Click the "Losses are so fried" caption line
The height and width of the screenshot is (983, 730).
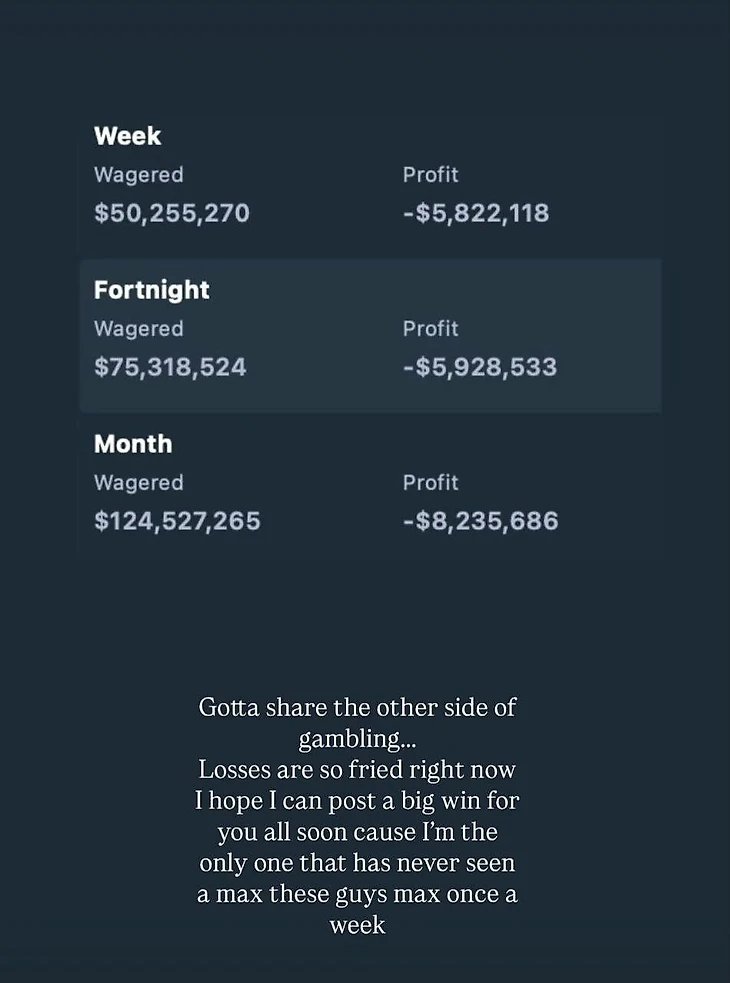357,770
